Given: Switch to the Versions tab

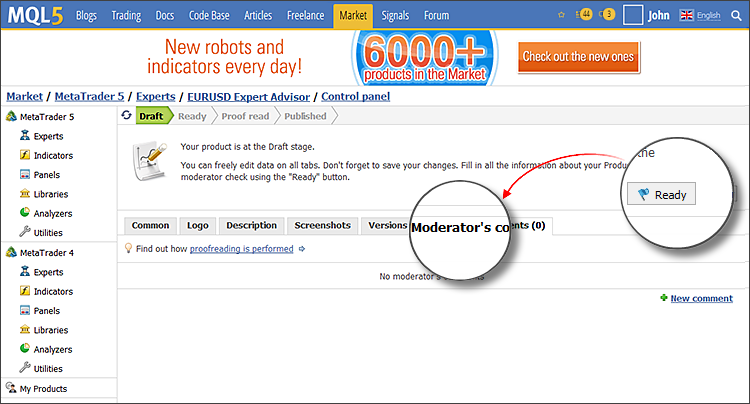Looking at the screenshot, I should click(387, 226).
